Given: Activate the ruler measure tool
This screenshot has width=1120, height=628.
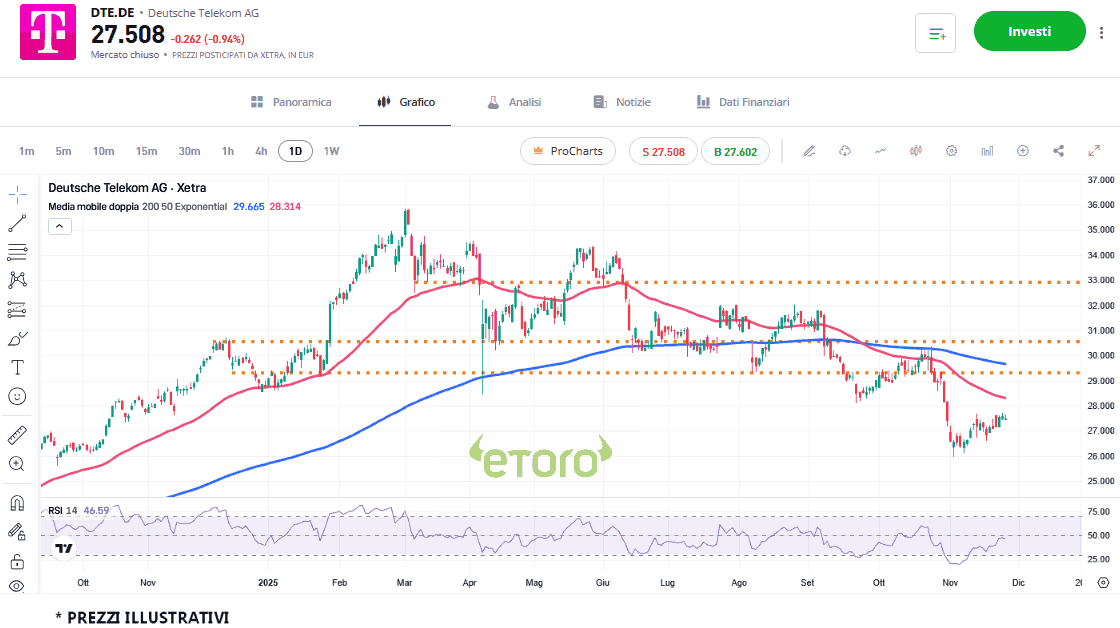Looking at the screenshot, I should pos(17,435).
